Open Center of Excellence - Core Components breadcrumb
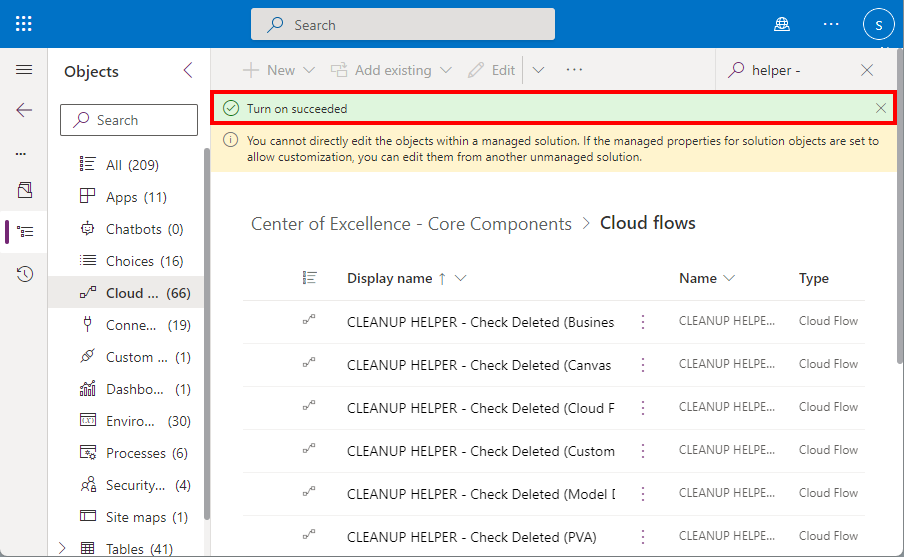 click(x=411, y=224)
